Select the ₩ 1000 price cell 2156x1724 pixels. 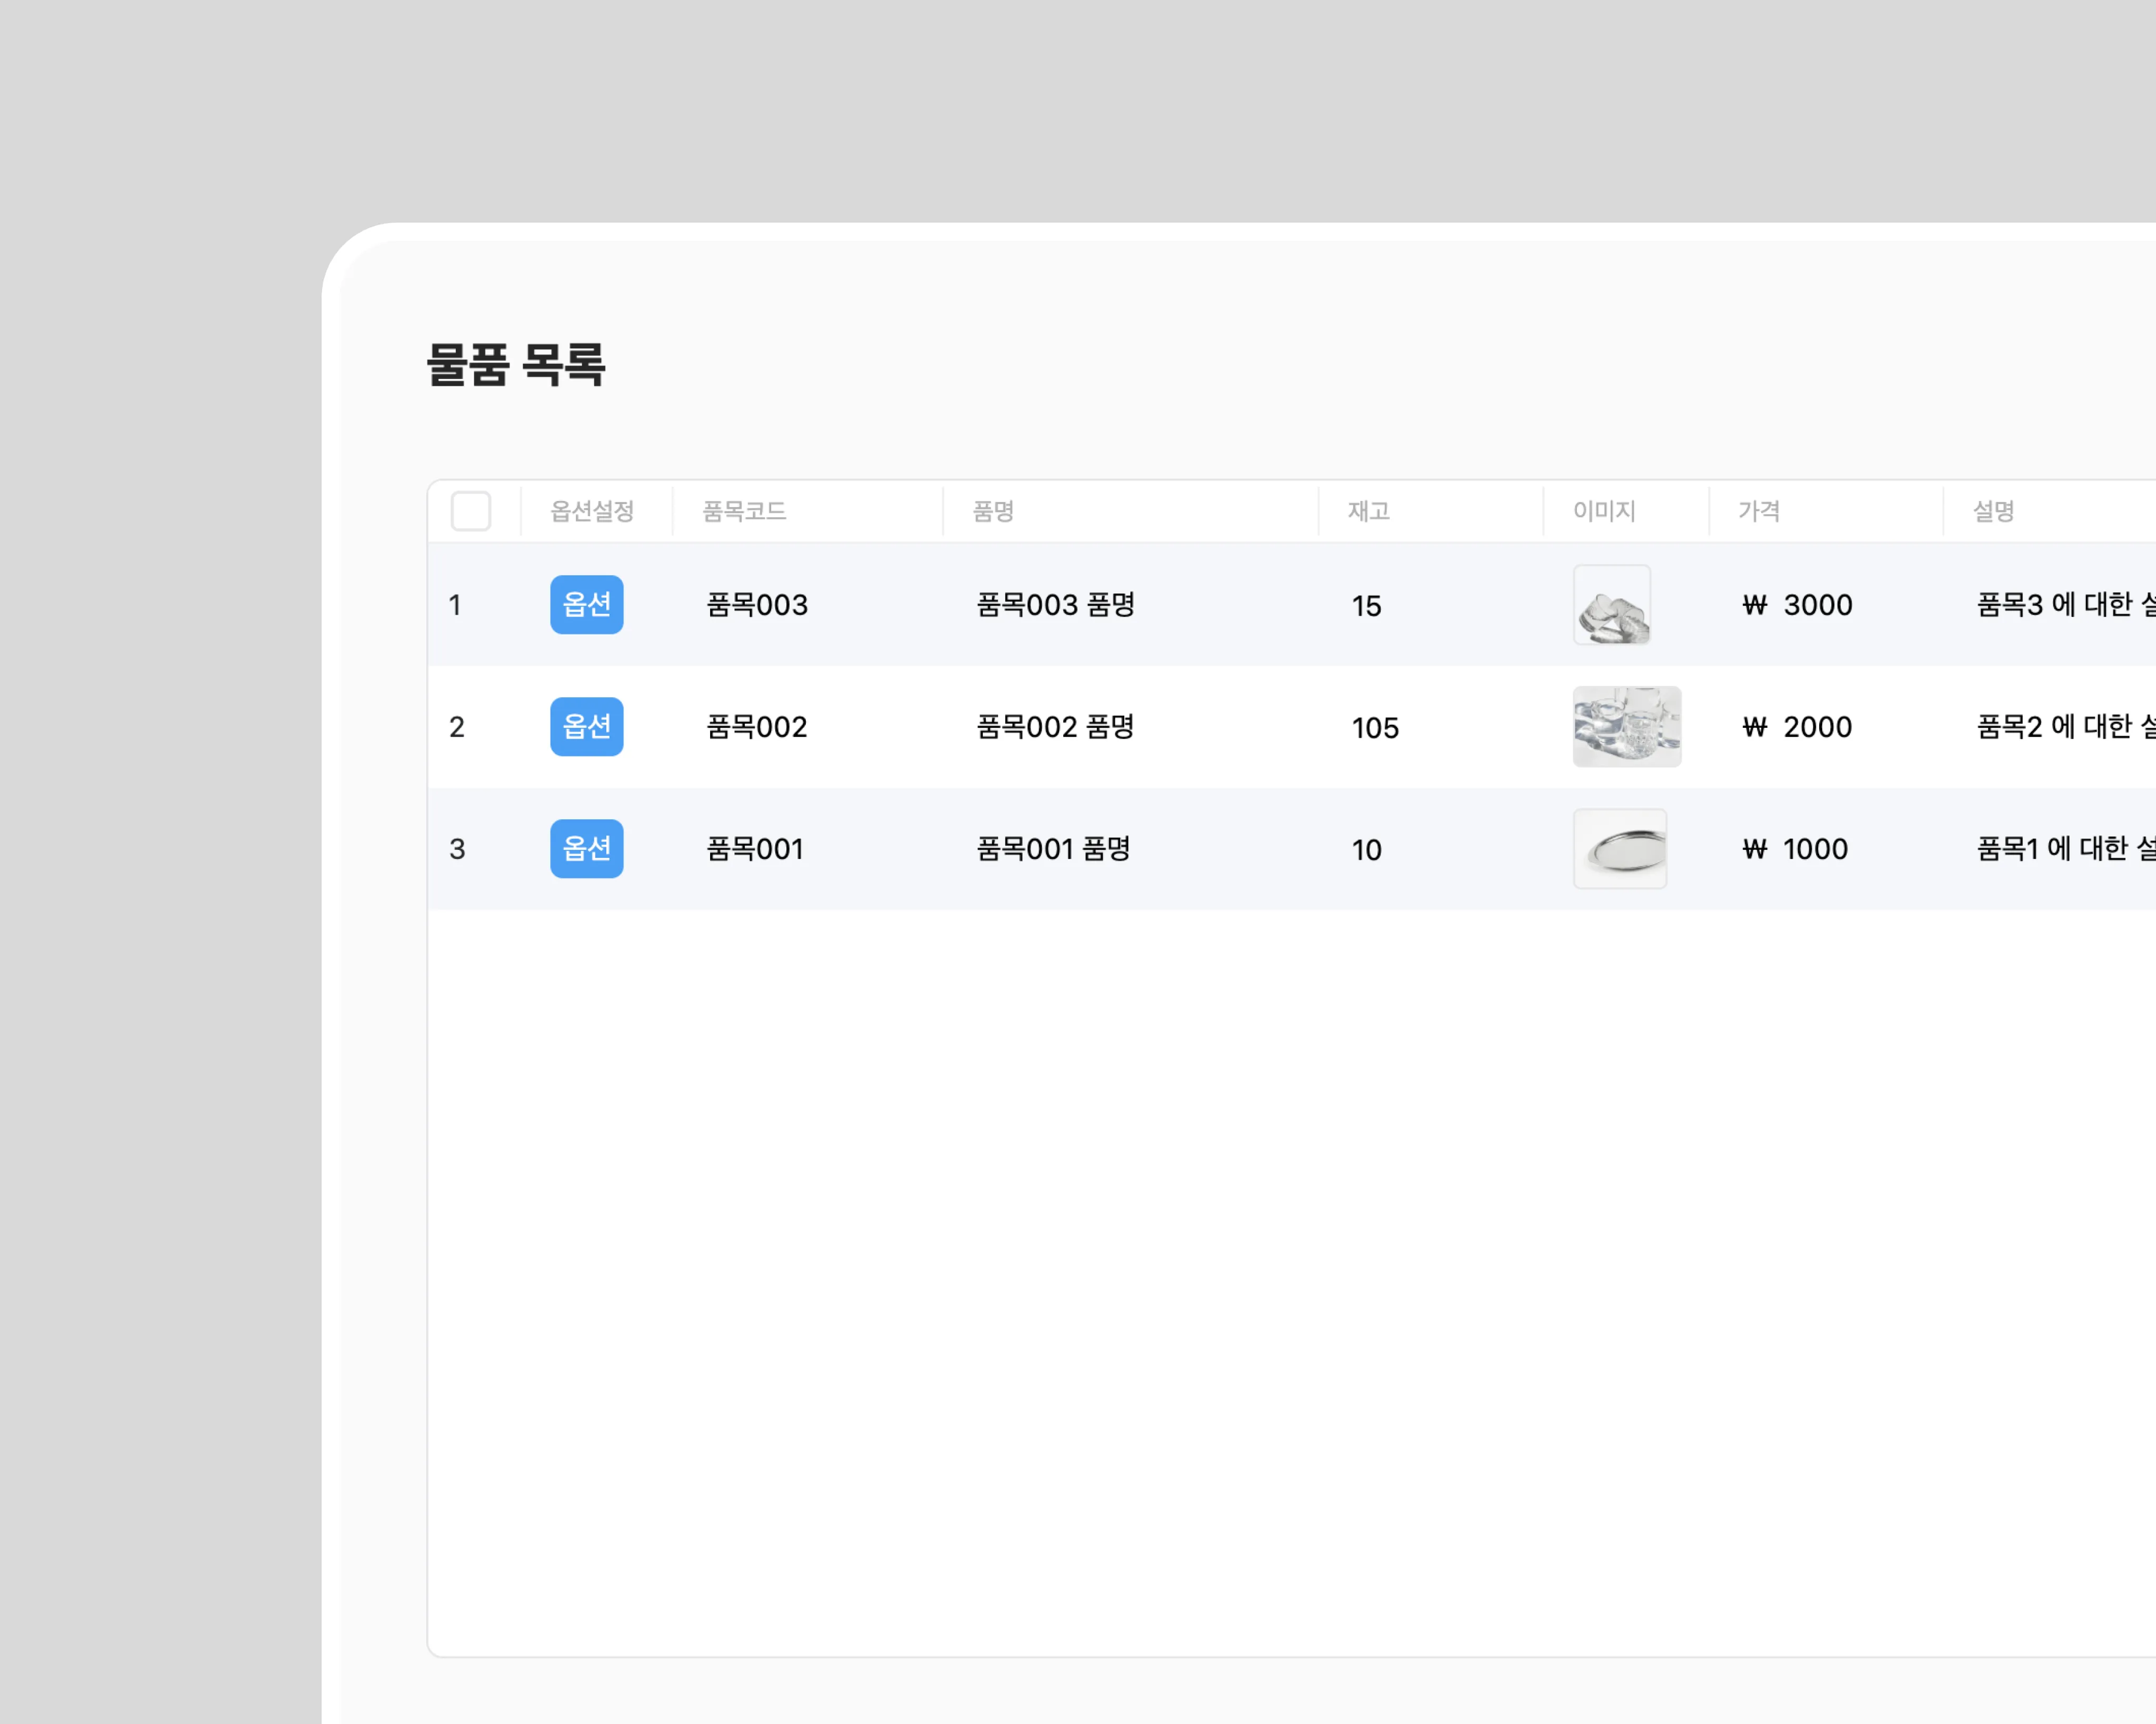click(1795, 849)
